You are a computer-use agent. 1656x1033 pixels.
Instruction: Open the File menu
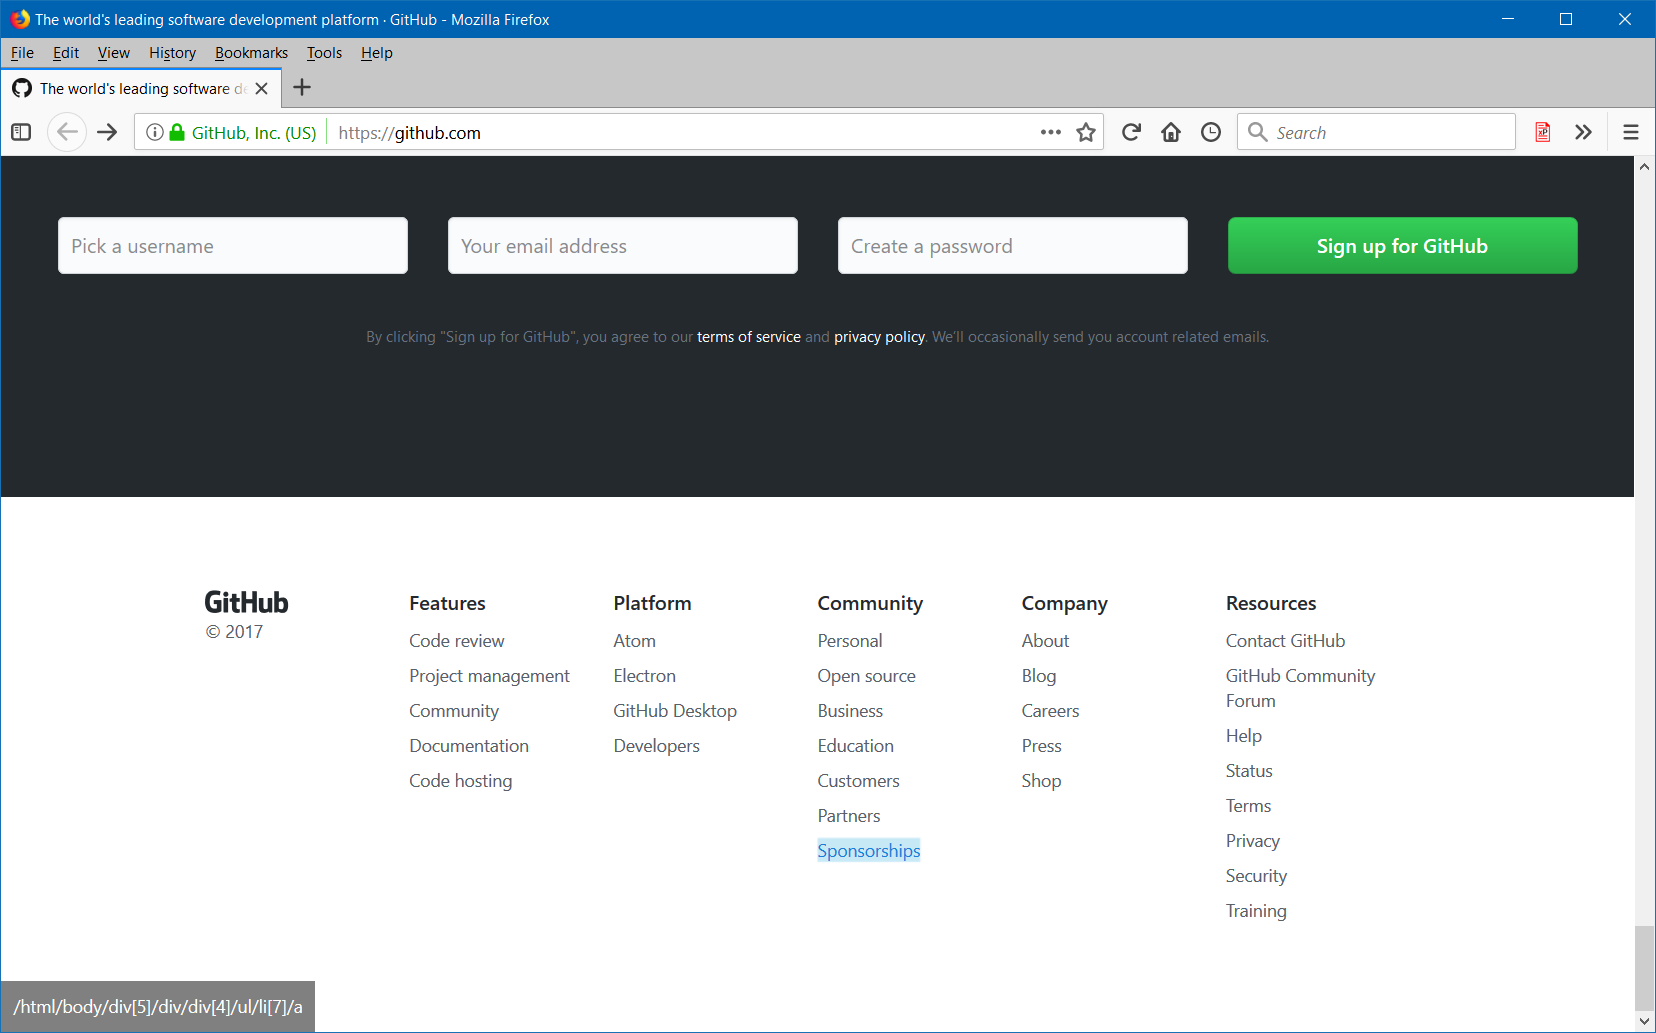[x=22, y=53]
